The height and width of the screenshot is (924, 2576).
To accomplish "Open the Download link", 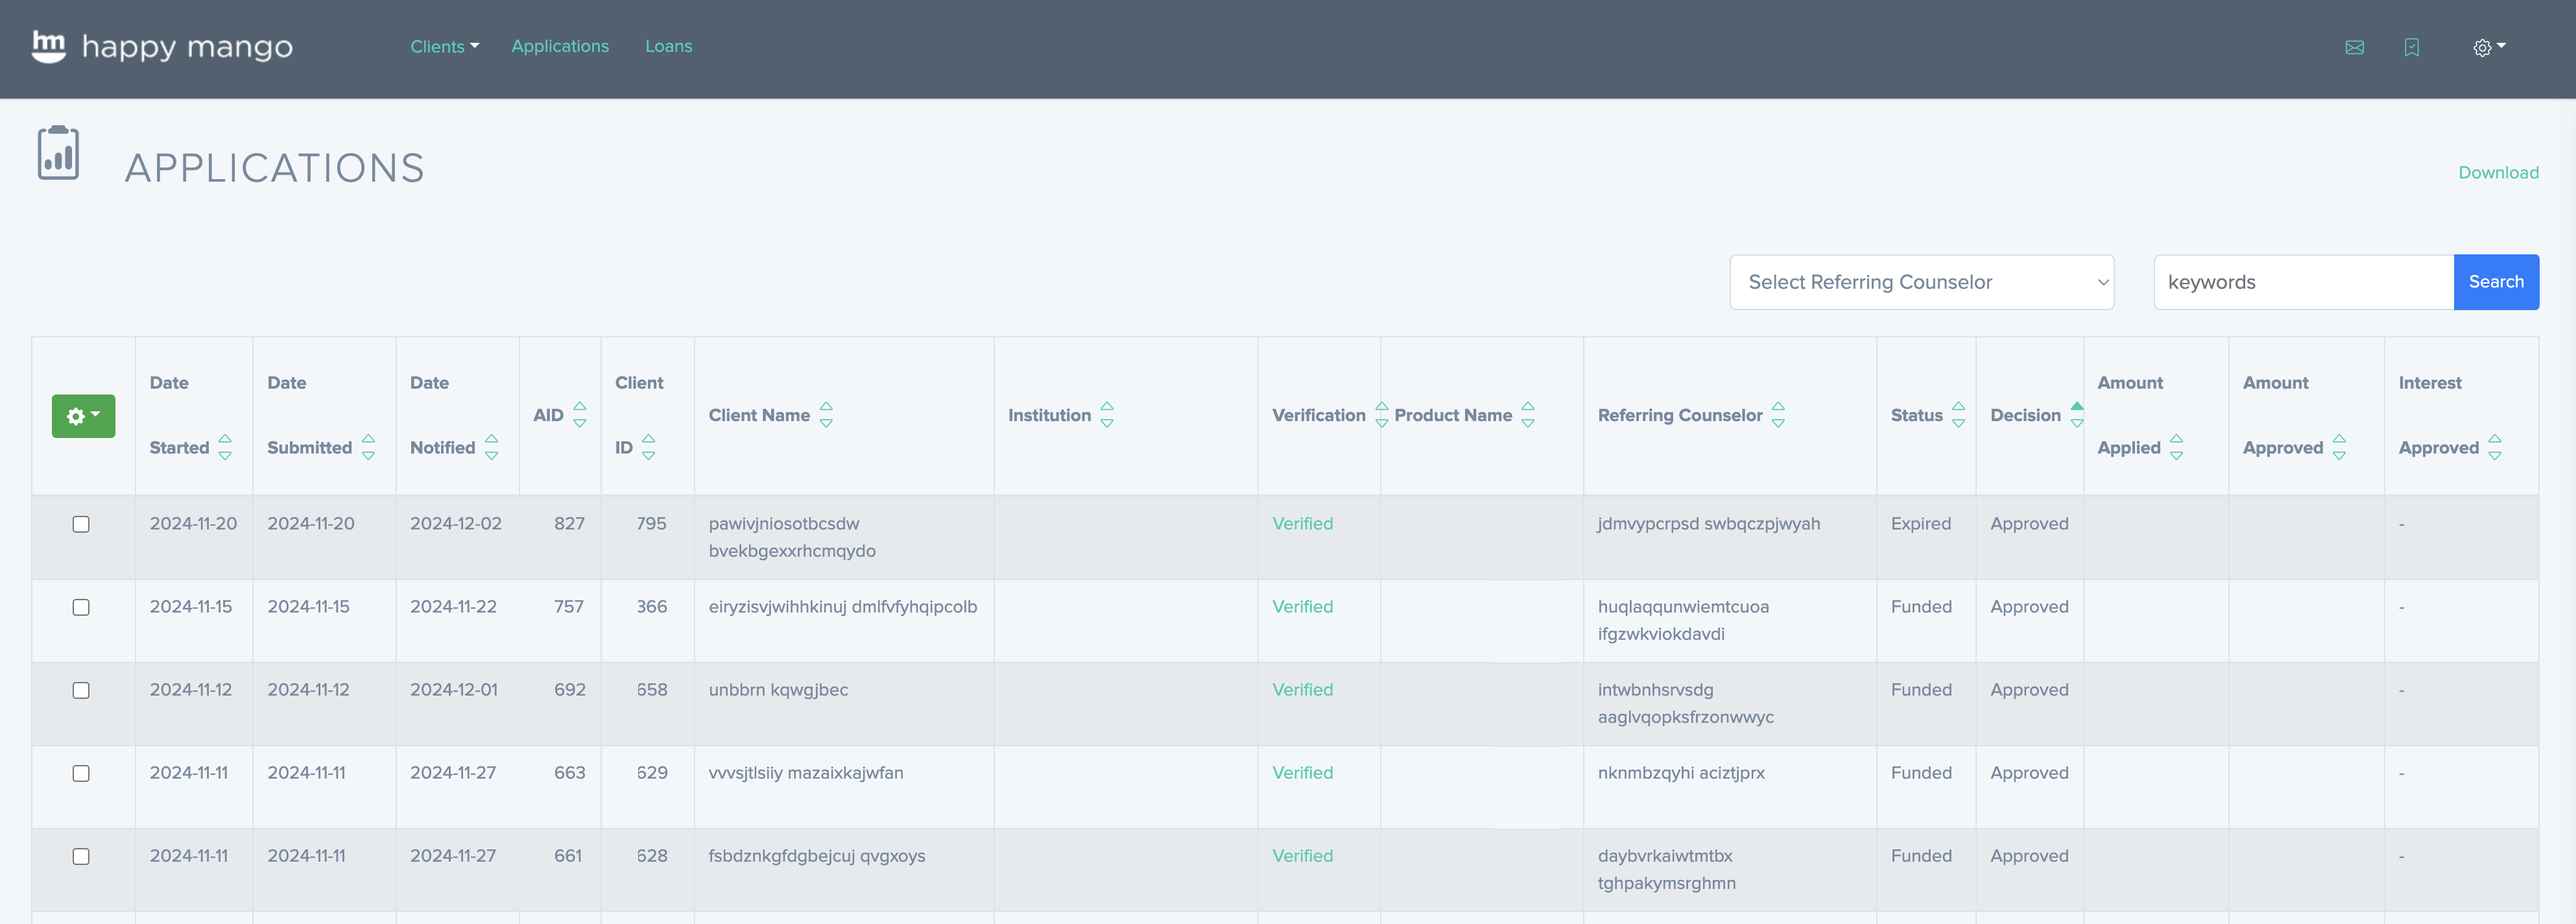I will click(x=2498, y=172).
